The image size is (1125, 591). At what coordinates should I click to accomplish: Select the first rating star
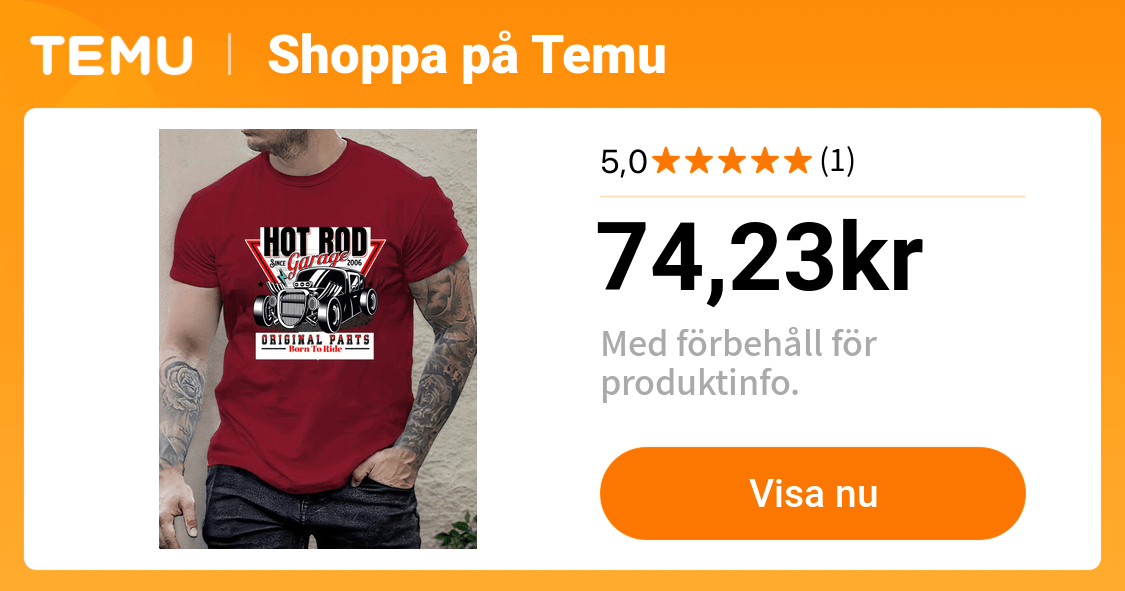(666, 161)
